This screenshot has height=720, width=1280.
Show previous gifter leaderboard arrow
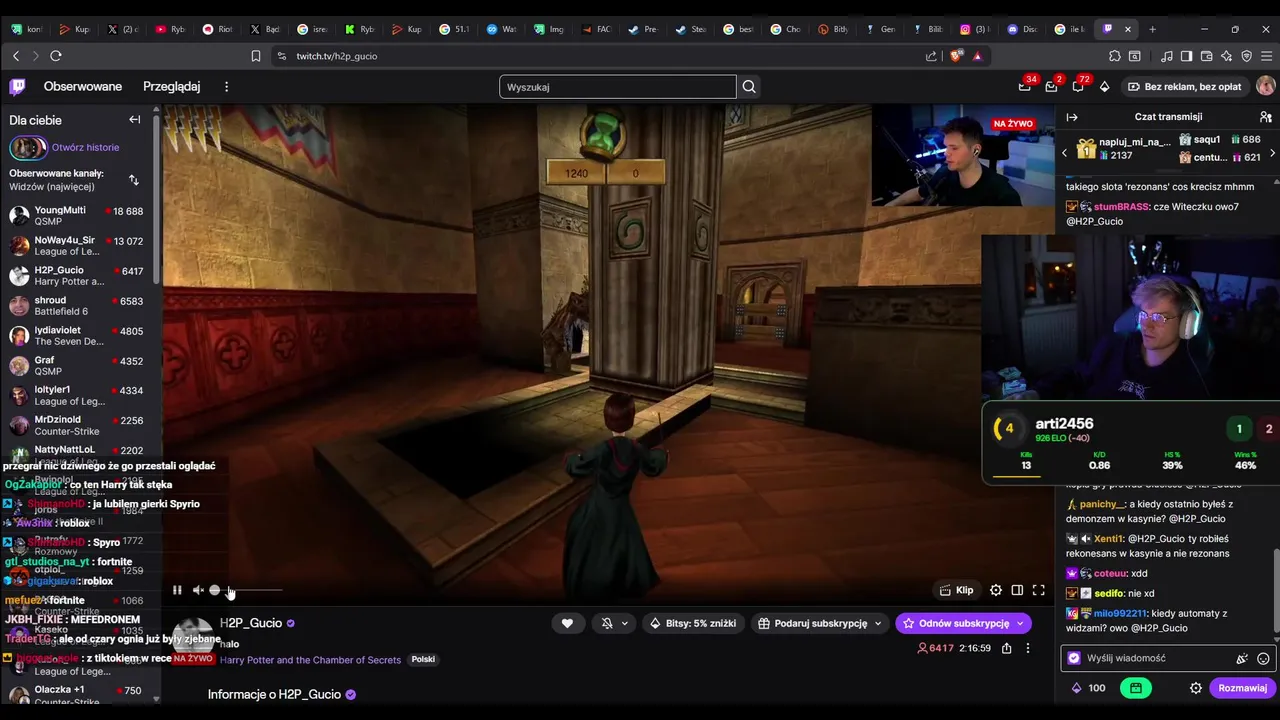[x=1064, y=153]
